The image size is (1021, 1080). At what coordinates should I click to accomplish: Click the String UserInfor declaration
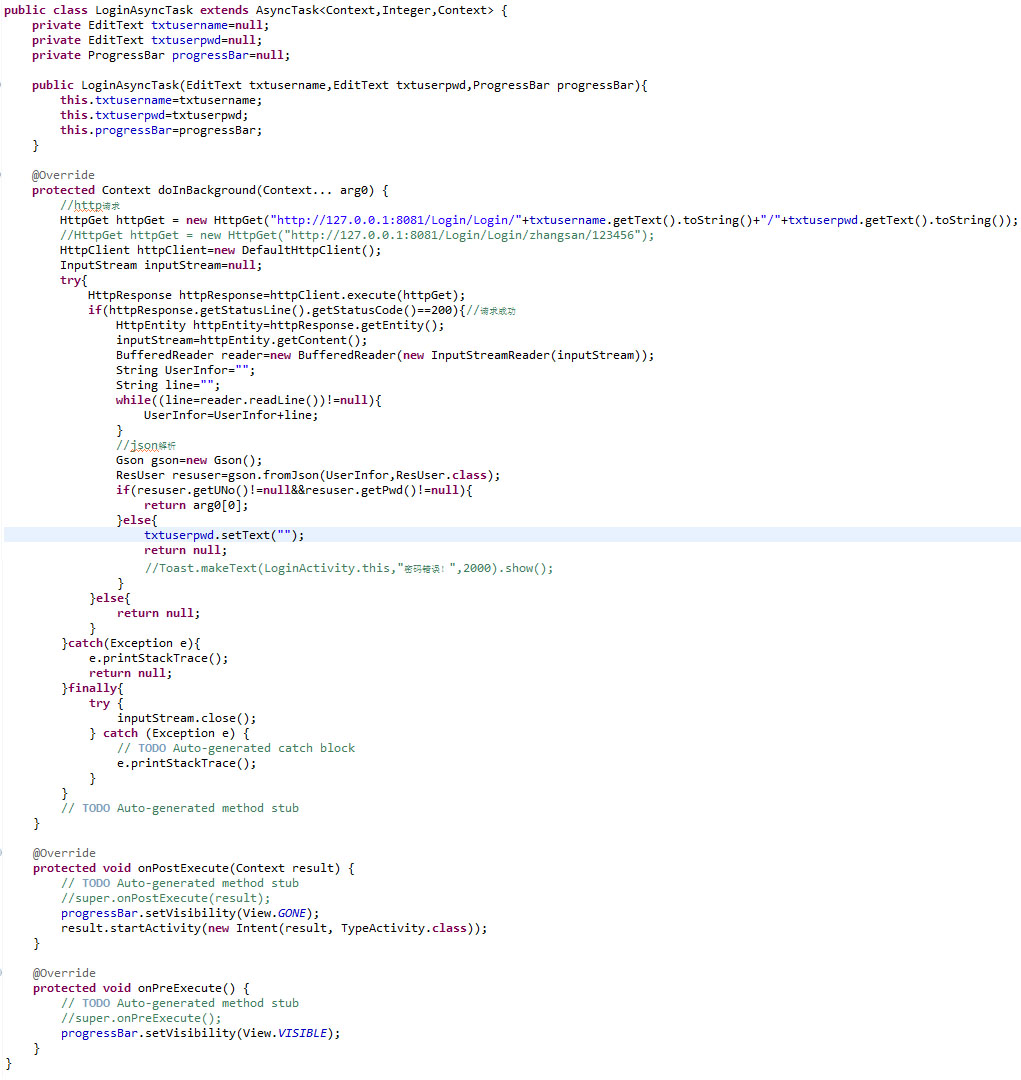click(x=185, y=370)
